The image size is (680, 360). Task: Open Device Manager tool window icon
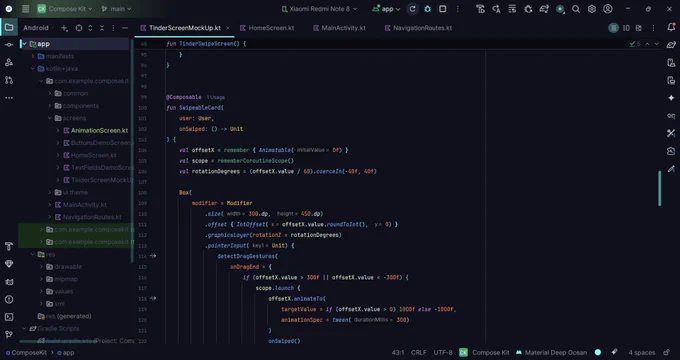[x=671, y=63]
